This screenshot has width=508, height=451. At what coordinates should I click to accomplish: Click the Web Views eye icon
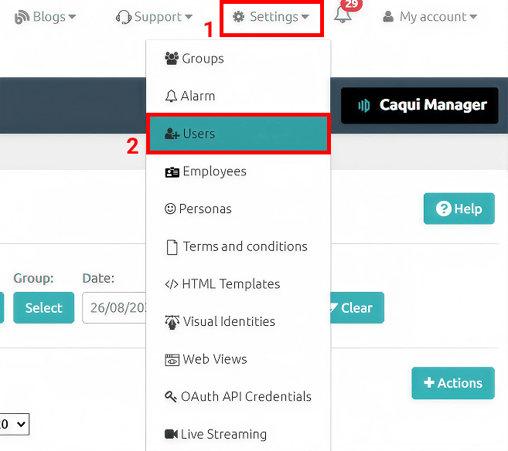point(172,360)
